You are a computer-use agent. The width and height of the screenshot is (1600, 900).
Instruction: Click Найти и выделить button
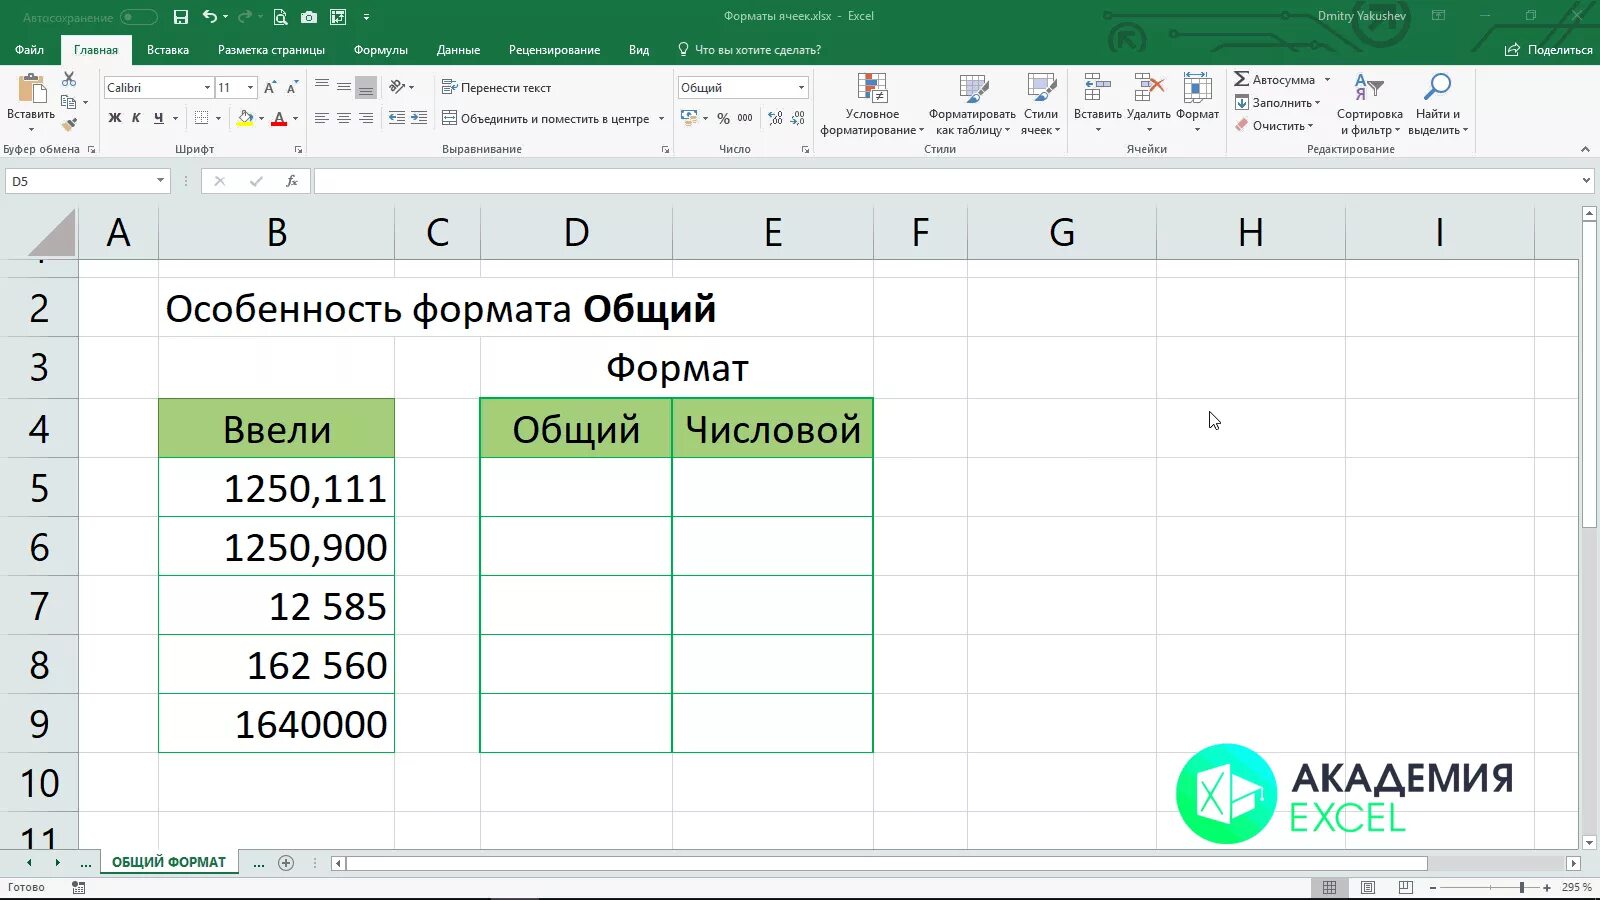(1437, 104)
